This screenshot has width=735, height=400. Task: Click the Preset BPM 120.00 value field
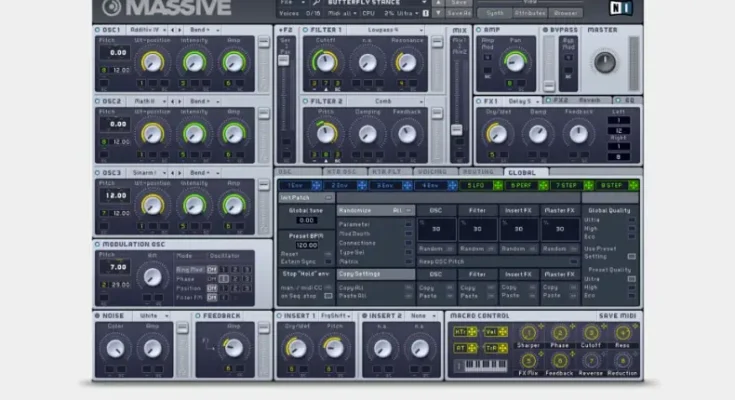coord(306,244)
